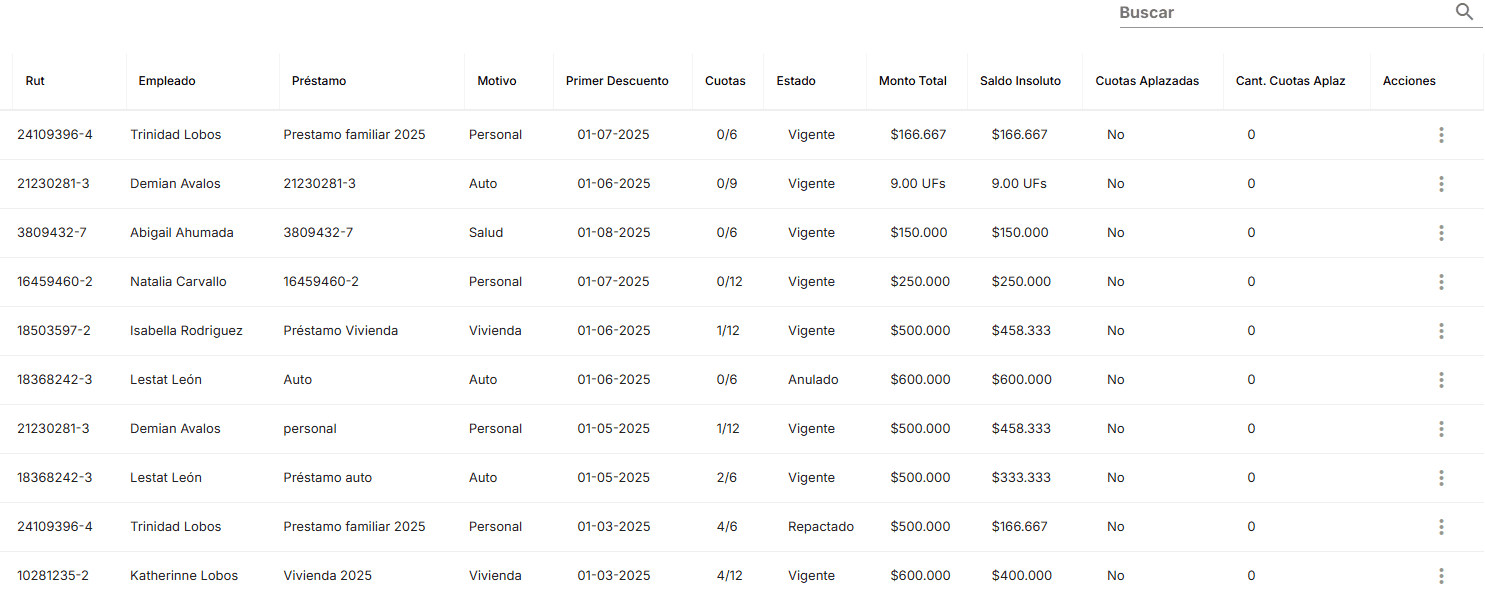Focus the Buscar search field
The image size is (1485, 598).
click(1283, 13)
